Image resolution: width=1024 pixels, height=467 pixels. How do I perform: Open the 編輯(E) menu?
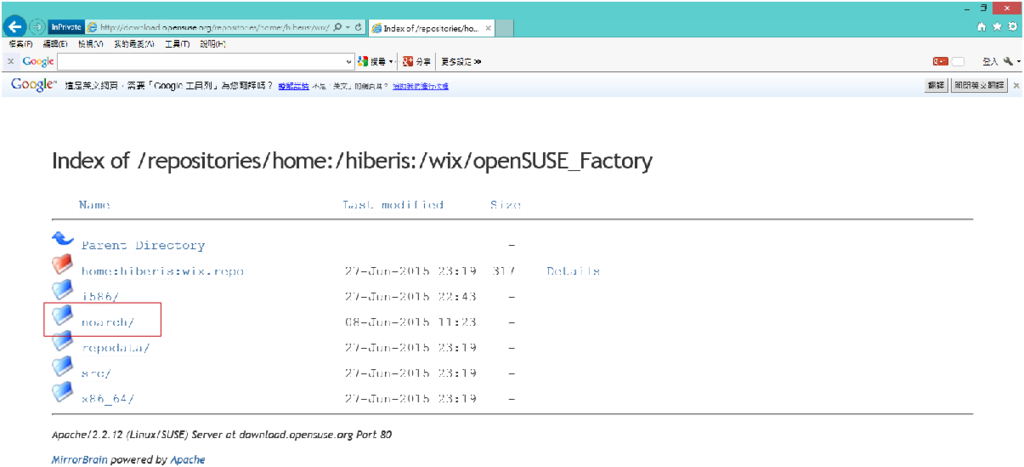(x=55, y=44)
